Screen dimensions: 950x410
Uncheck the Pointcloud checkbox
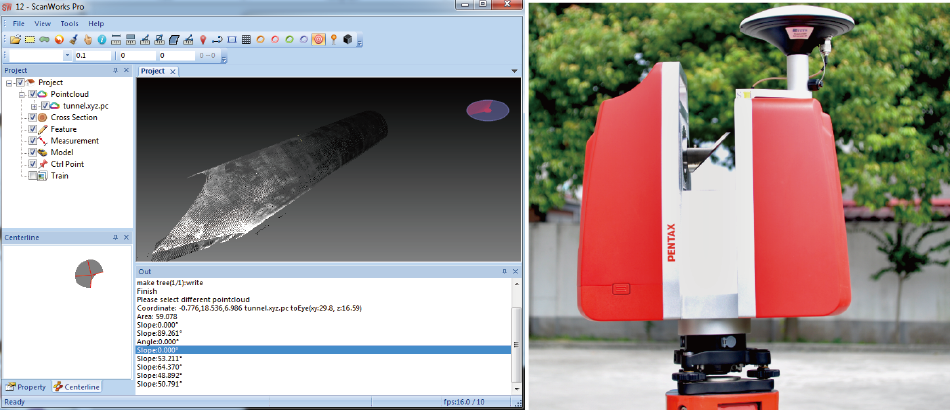(x=33, y=94)
